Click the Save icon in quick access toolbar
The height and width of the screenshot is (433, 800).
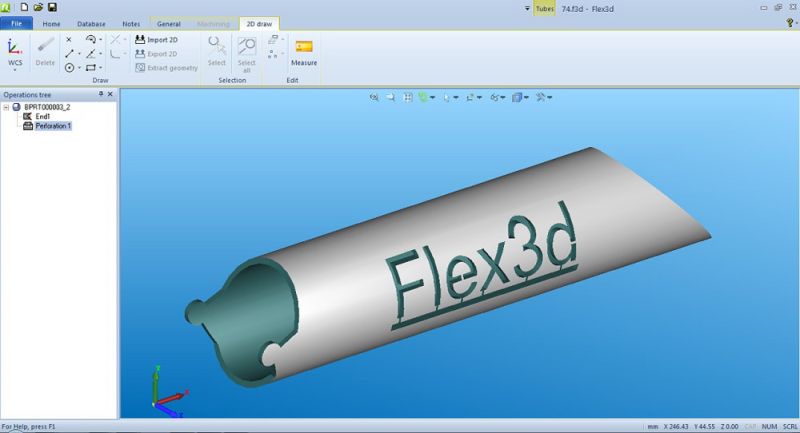coord(52,7)
